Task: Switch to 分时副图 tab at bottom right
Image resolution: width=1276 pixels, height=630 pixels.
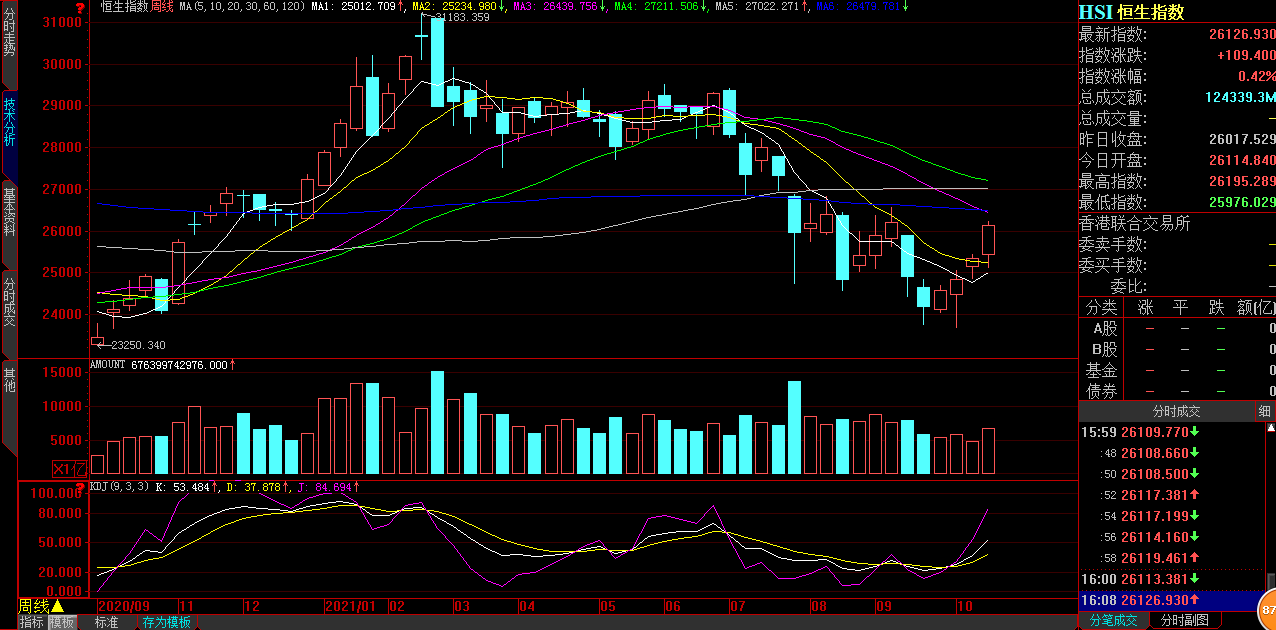Action: 1184,620
